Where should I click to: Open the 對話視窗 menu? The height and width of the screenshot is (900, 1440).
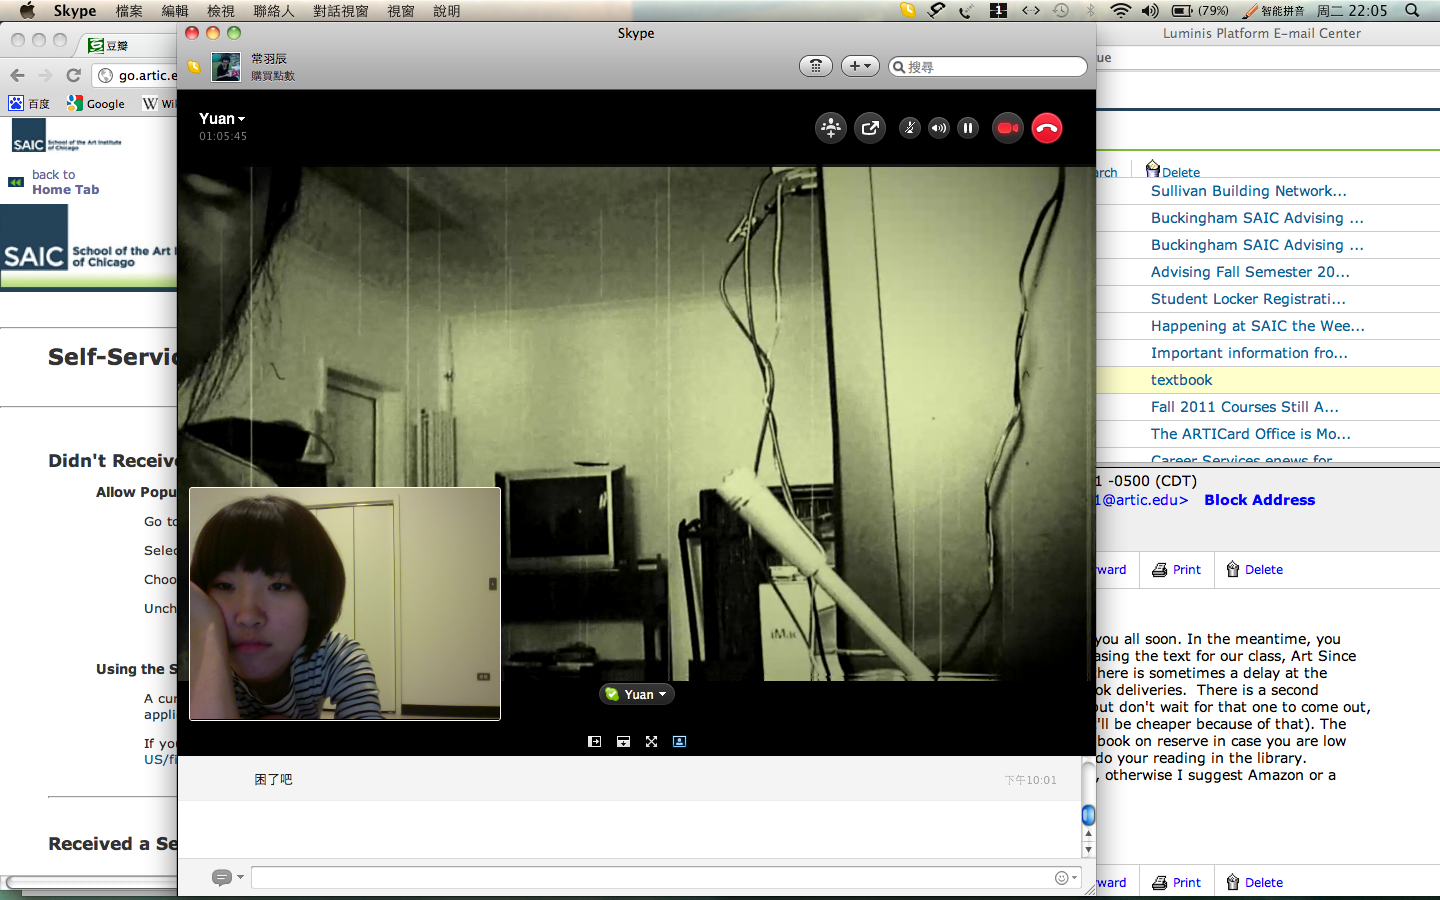pos(341,11)
